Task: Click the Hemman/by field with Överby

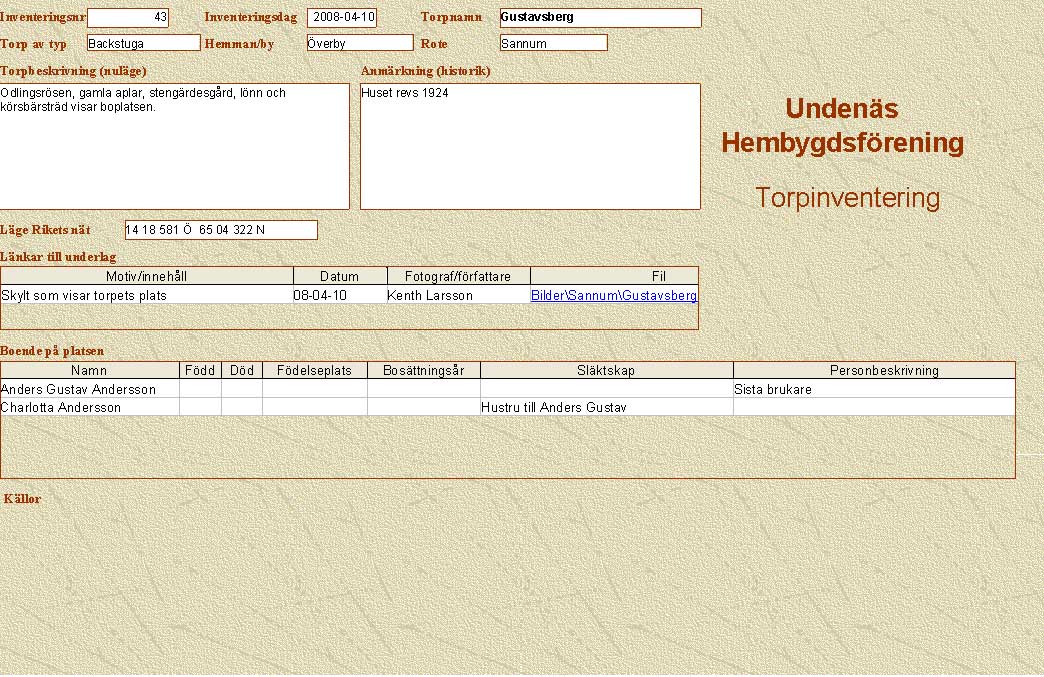Action: [x=359, y=43]
